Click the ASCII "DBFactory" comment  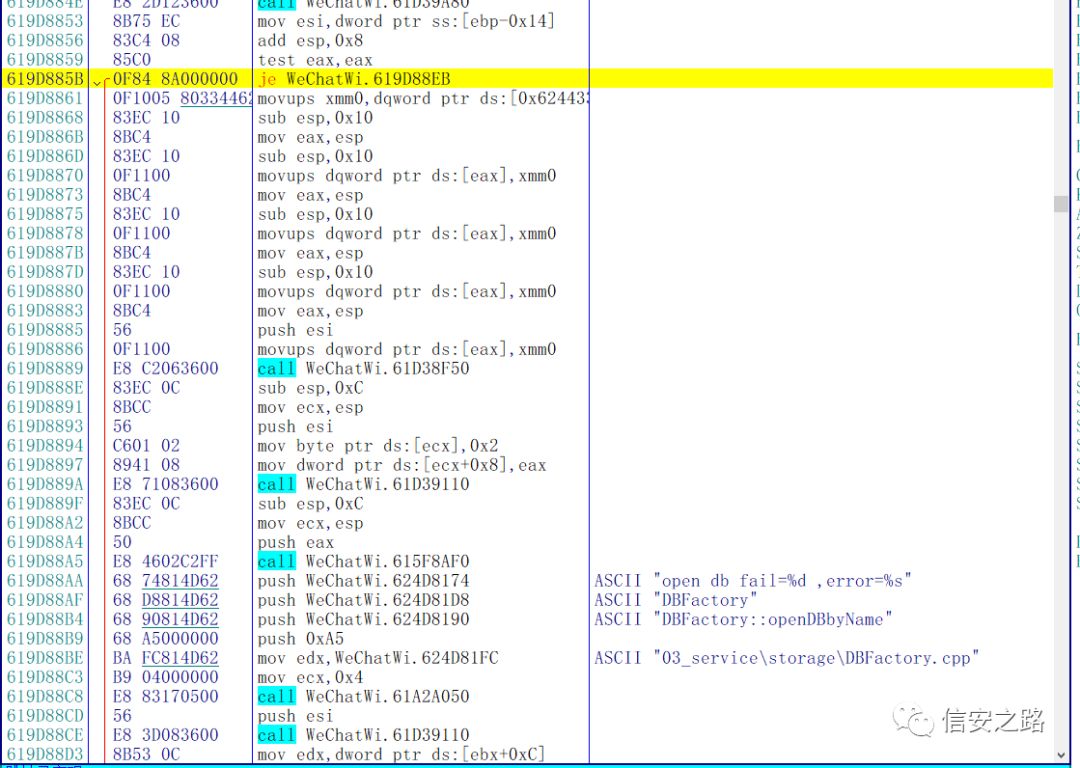(676, 600)
